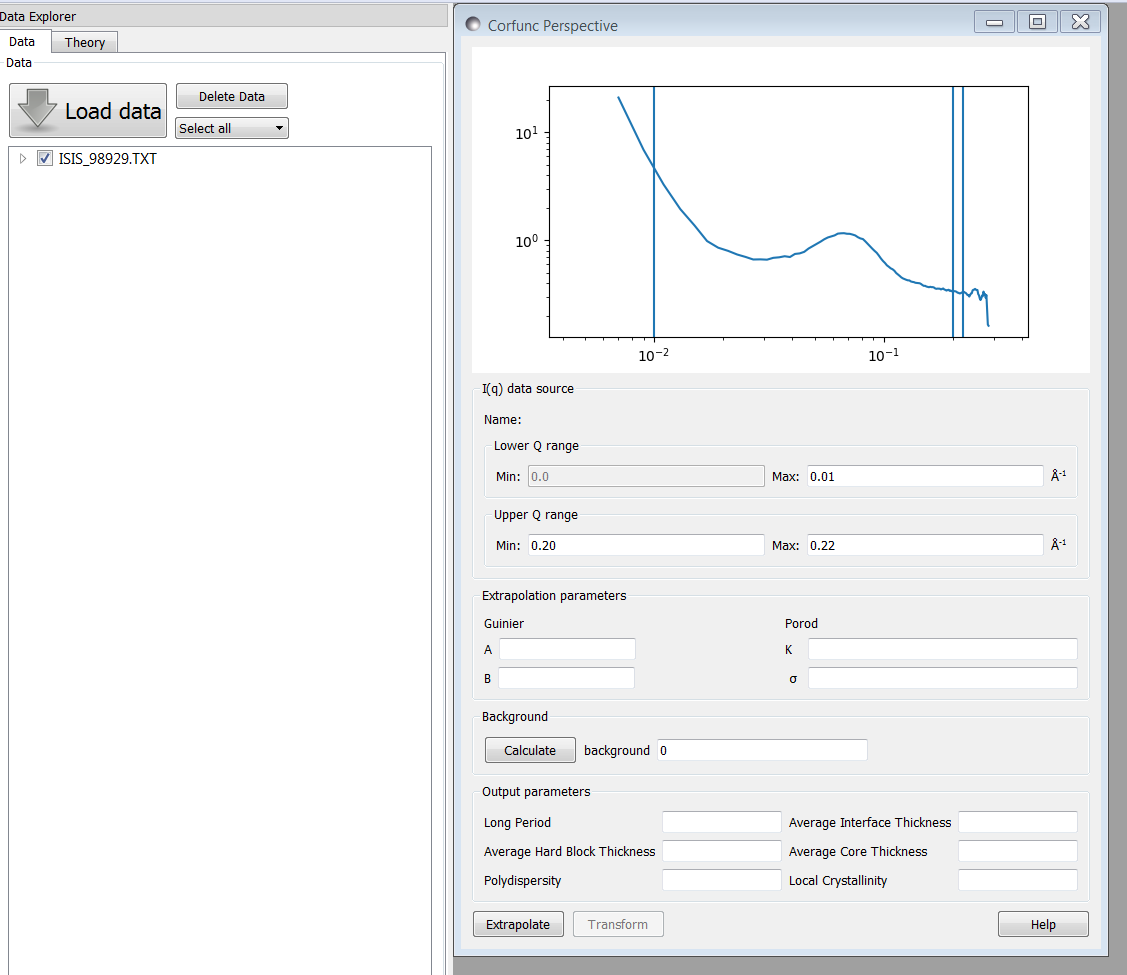Screen dimensions: 1127x975
Task: Toggle the ISIS_98929.TXT checkbox
Action: coord(45,158)
